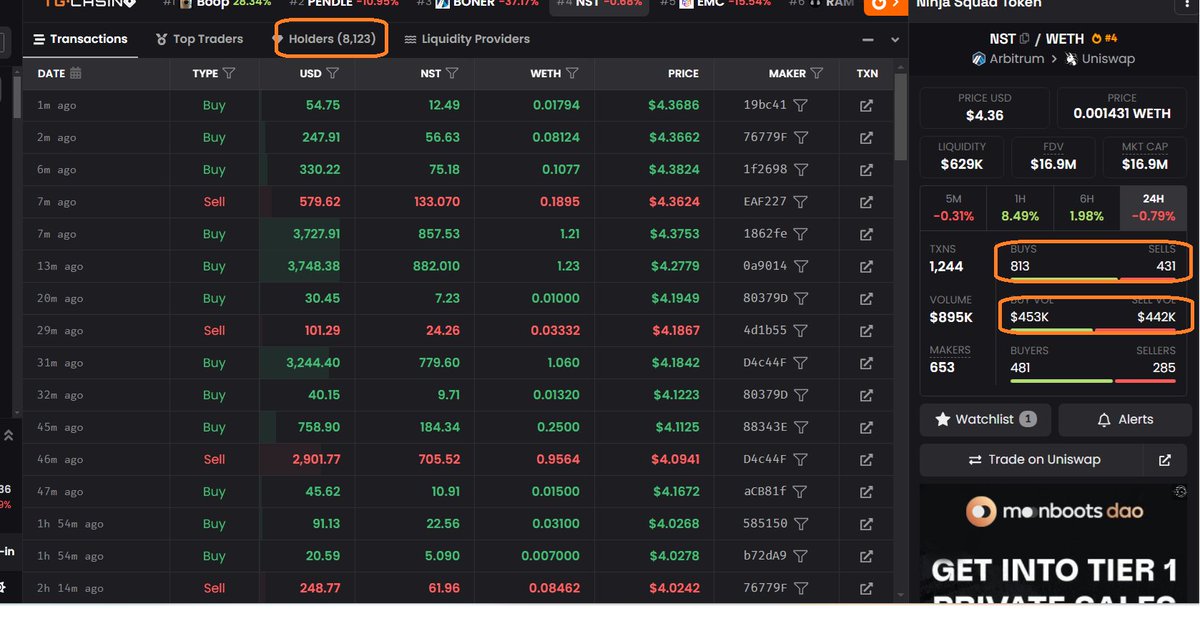
Task: Click maker address 1862fe
Action: click(765, 234)
